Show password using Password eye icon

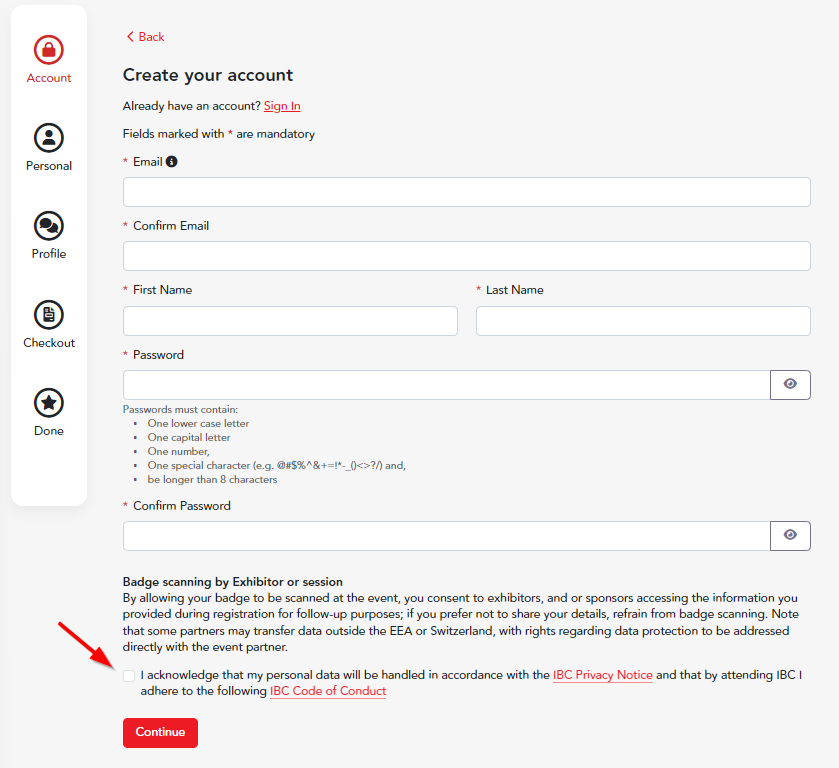[790, 385]
